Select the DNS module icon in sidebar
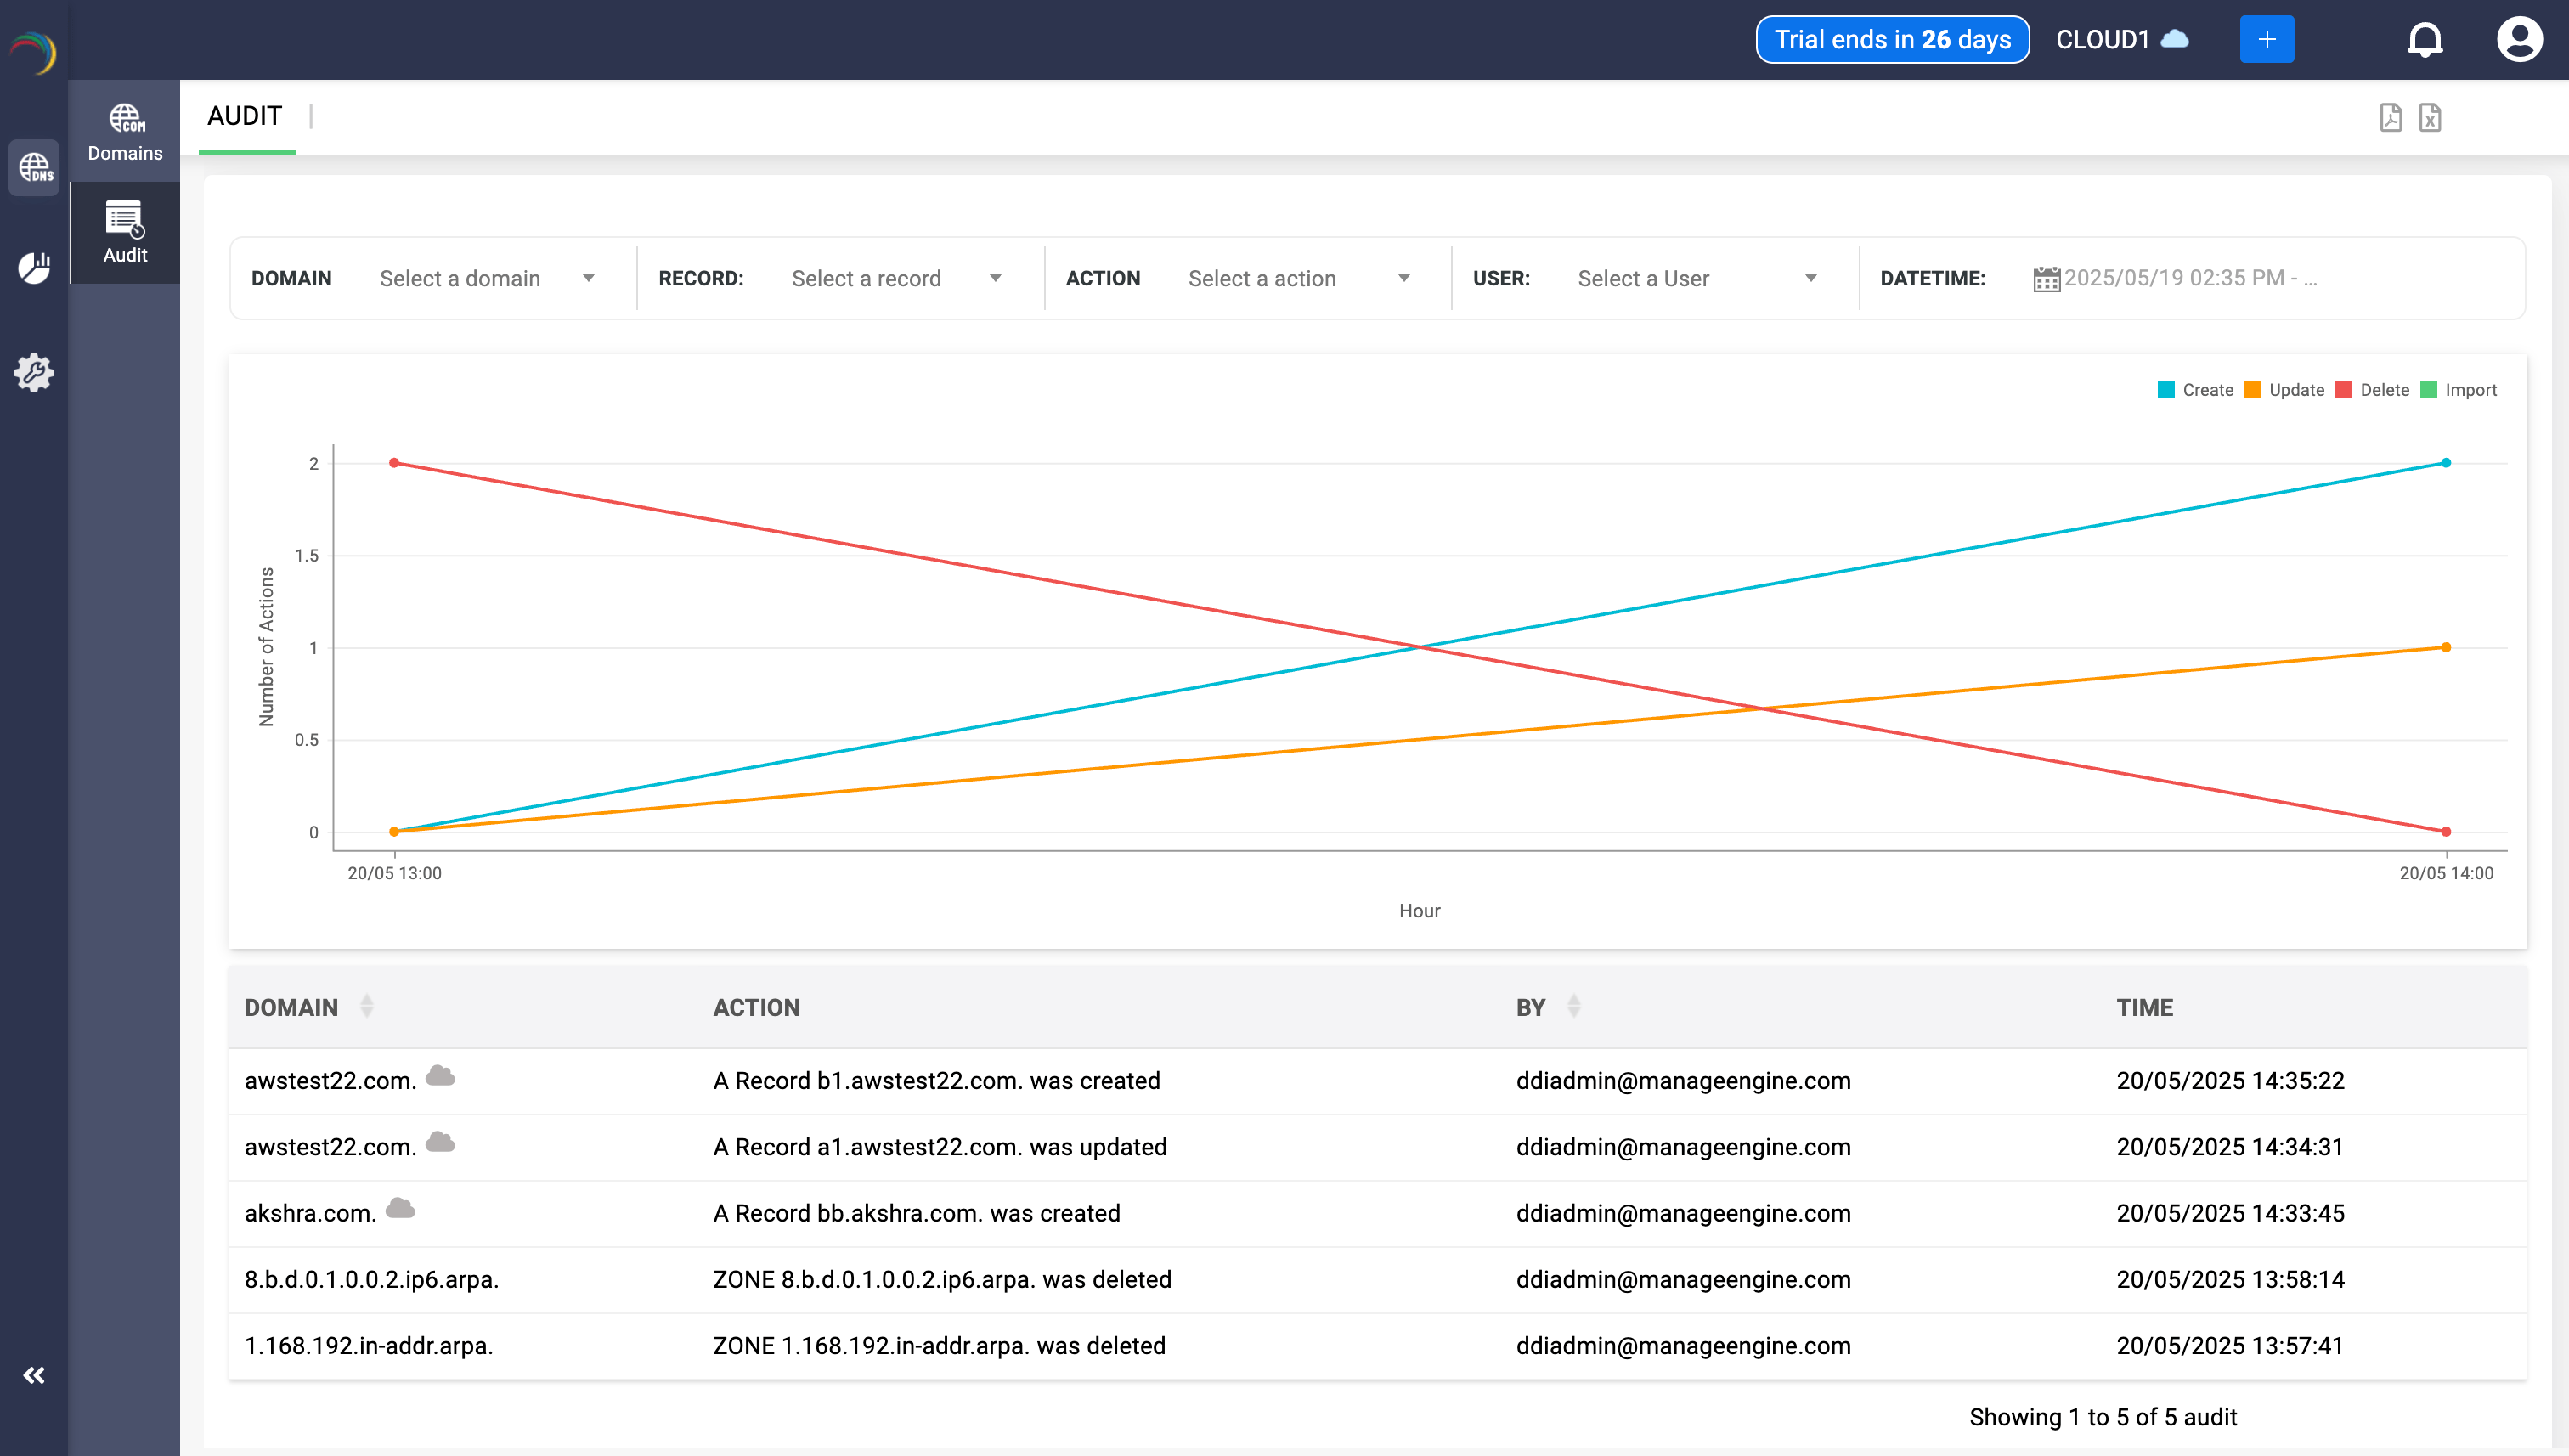 coord(34,168)
